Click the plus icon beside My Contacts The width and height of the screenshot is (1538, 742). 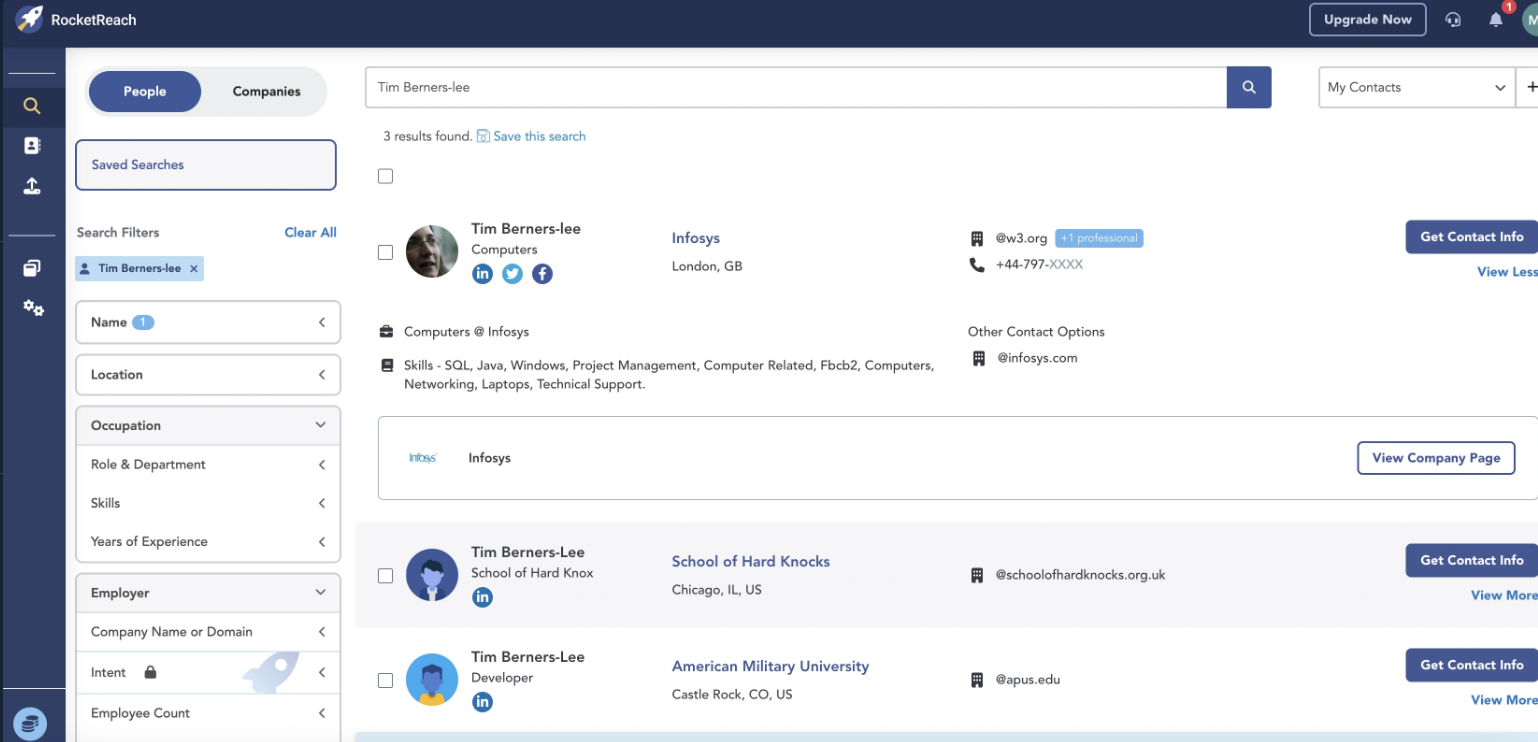tap(1531, 87)
